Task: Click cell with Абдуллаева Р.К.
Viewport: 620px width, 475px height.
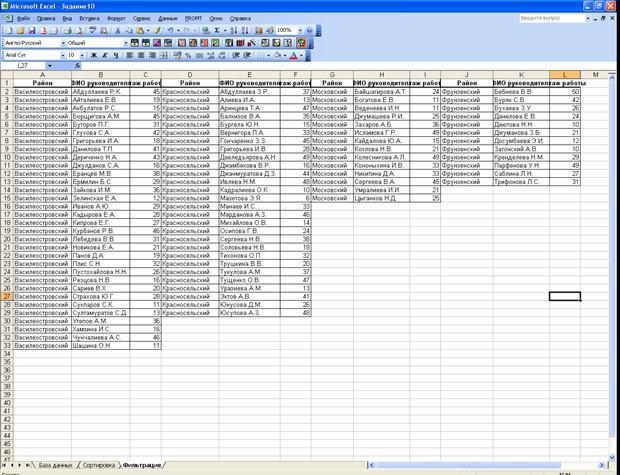Action: click(100, 91)
